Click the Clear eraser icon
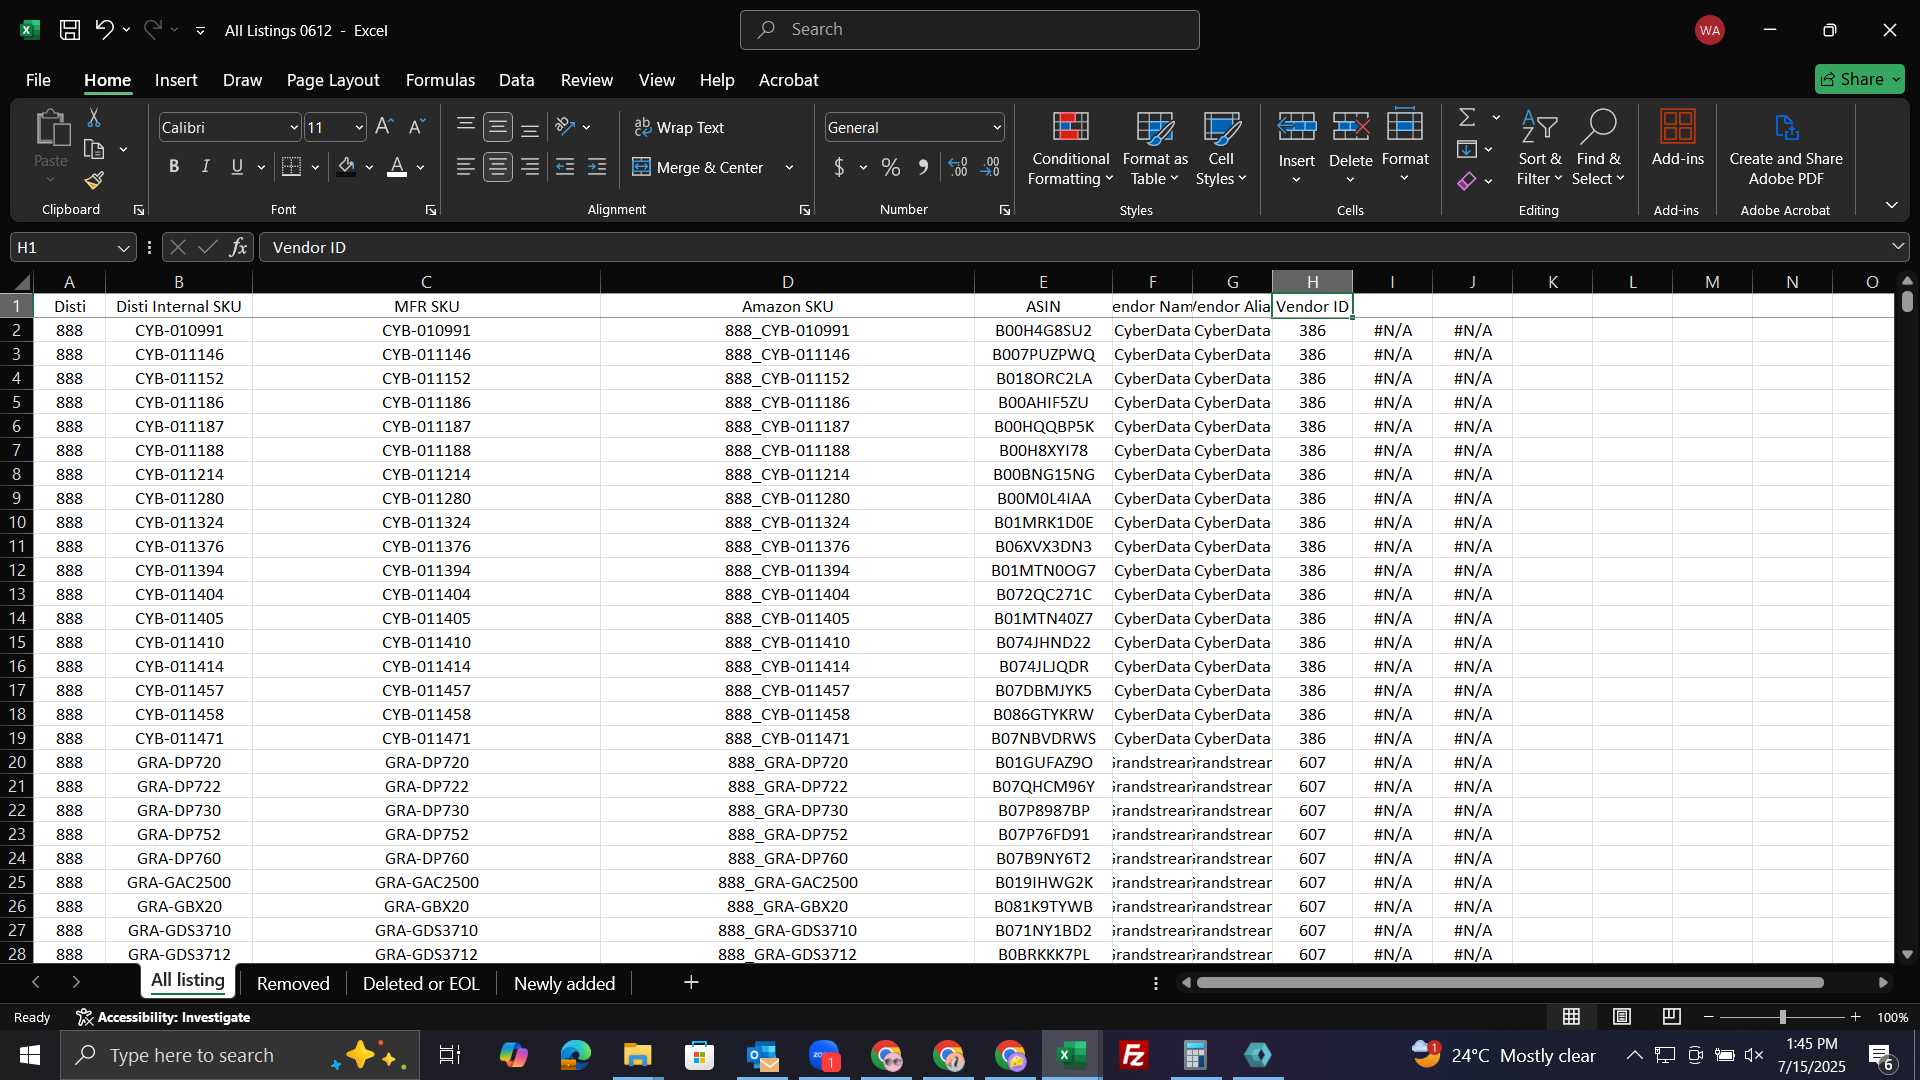The width and height of the screenshot is (1920, 1080). click(x=1467, y=181)
